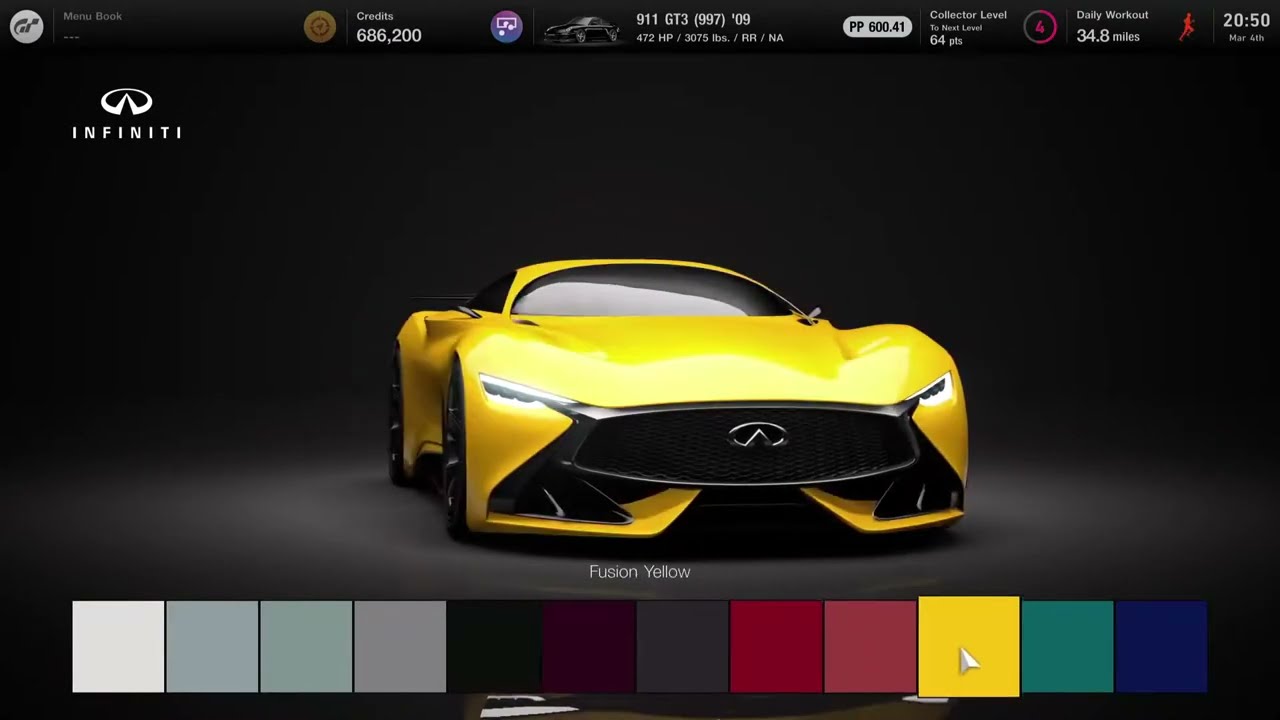Open the Menu Book label
Viewport: 1280px width, 720px height.
click(x=92, y=16)
